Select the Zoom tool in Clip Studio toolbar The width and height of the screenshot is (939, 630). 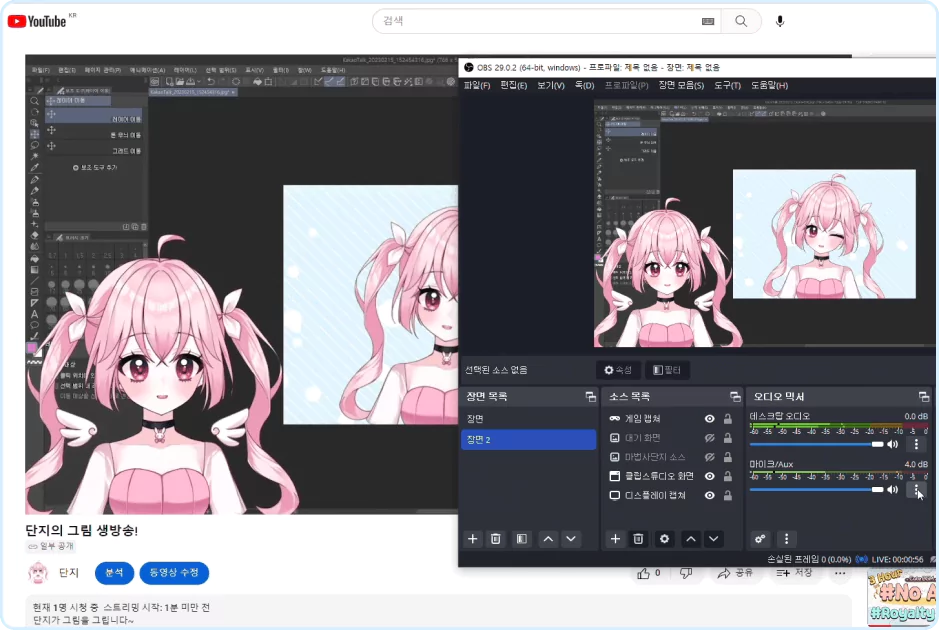pos(35,101)
